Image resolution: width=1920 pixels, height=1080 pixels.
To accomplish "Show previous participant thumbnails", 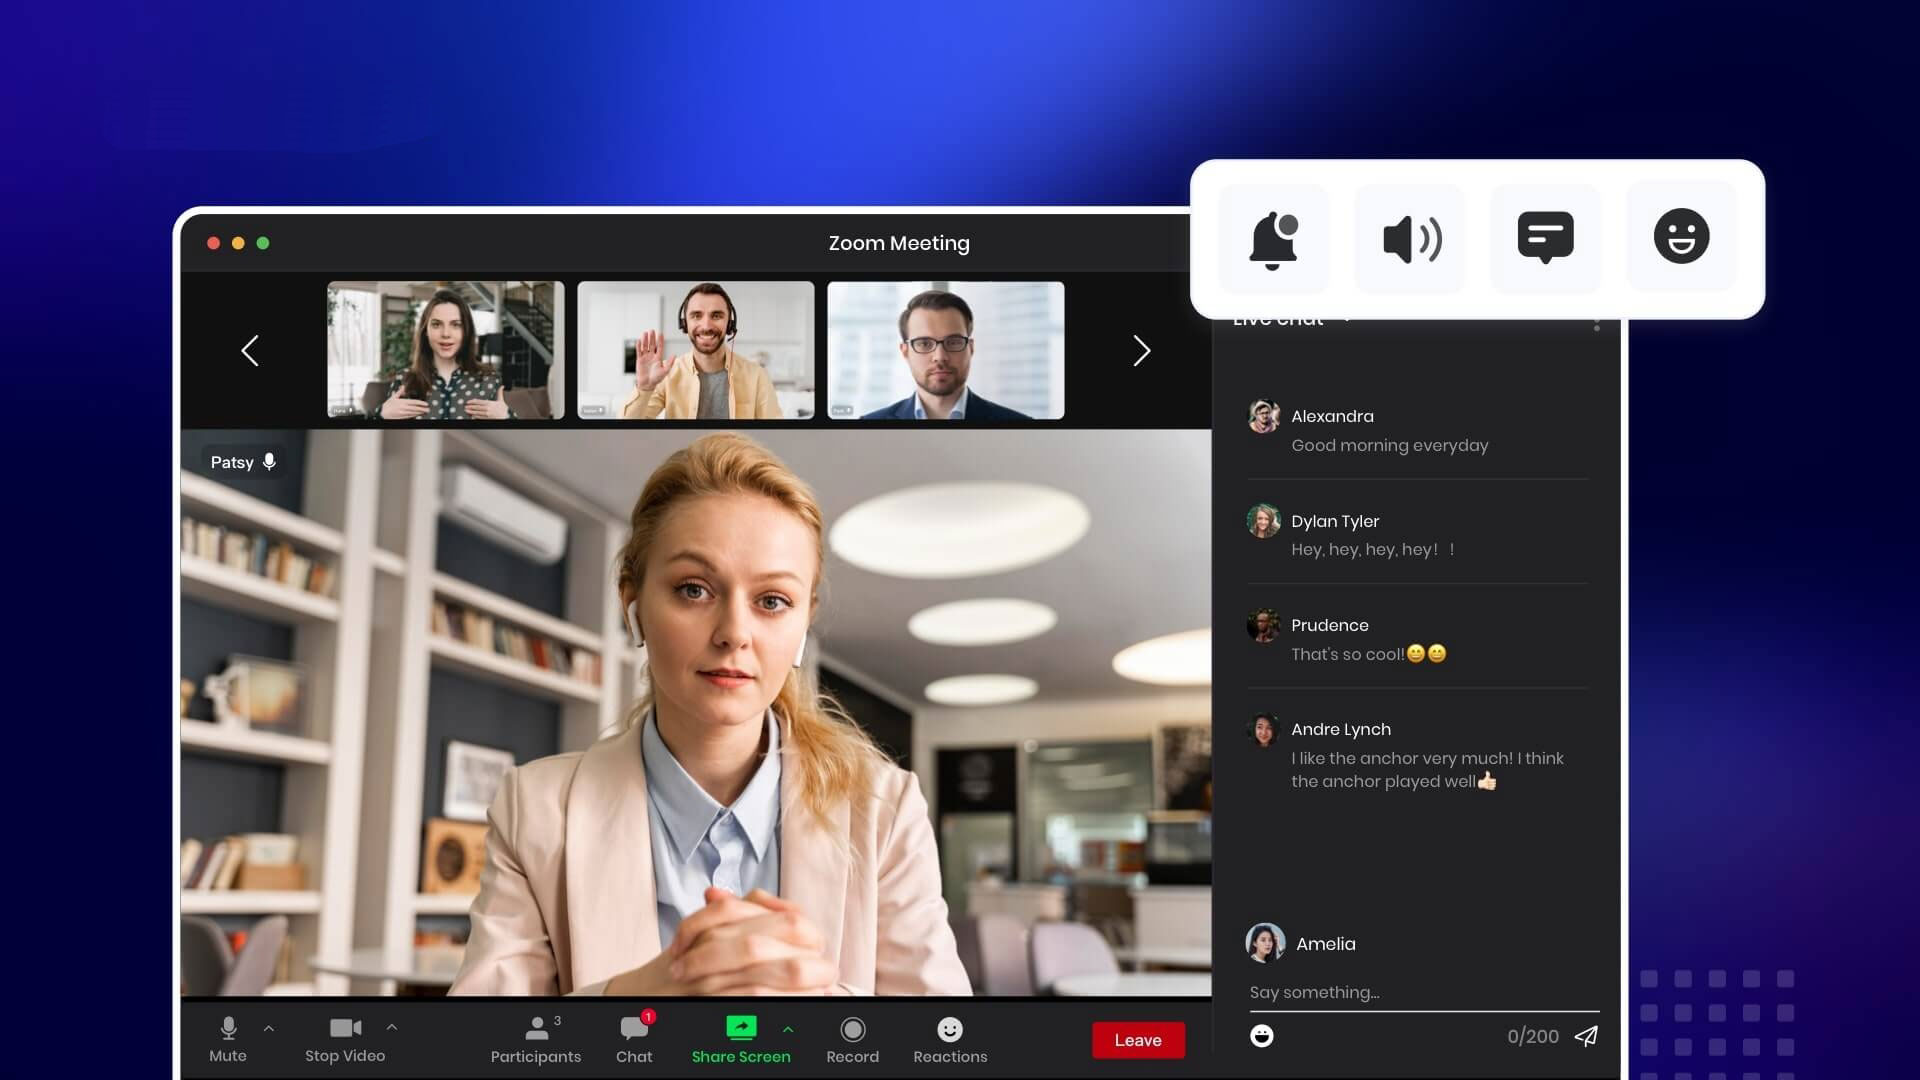I will [250, 350].
